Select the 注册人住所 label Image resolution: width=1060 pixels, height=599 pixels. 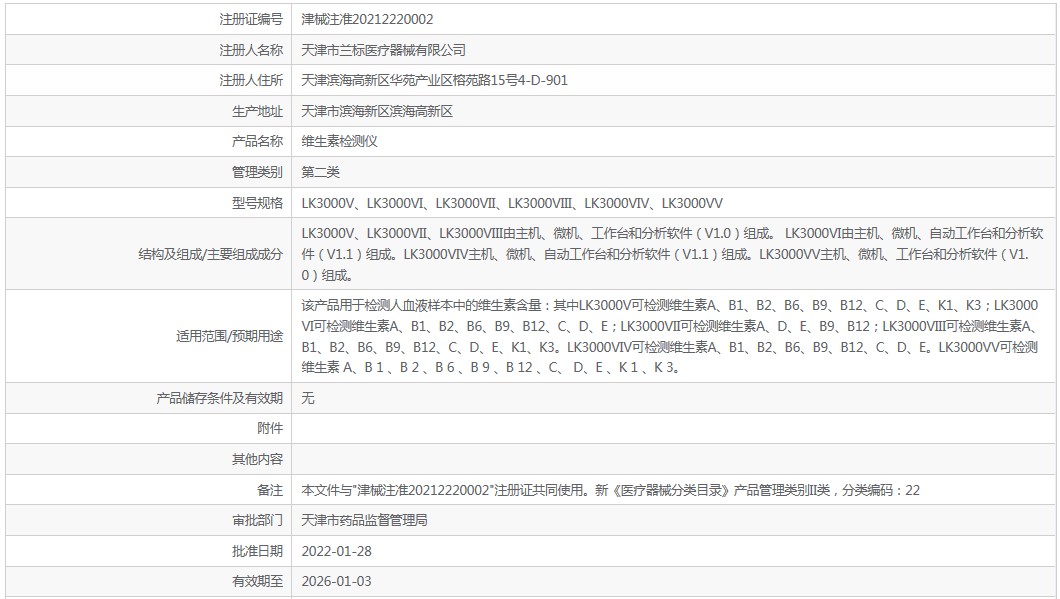point(251,80)
